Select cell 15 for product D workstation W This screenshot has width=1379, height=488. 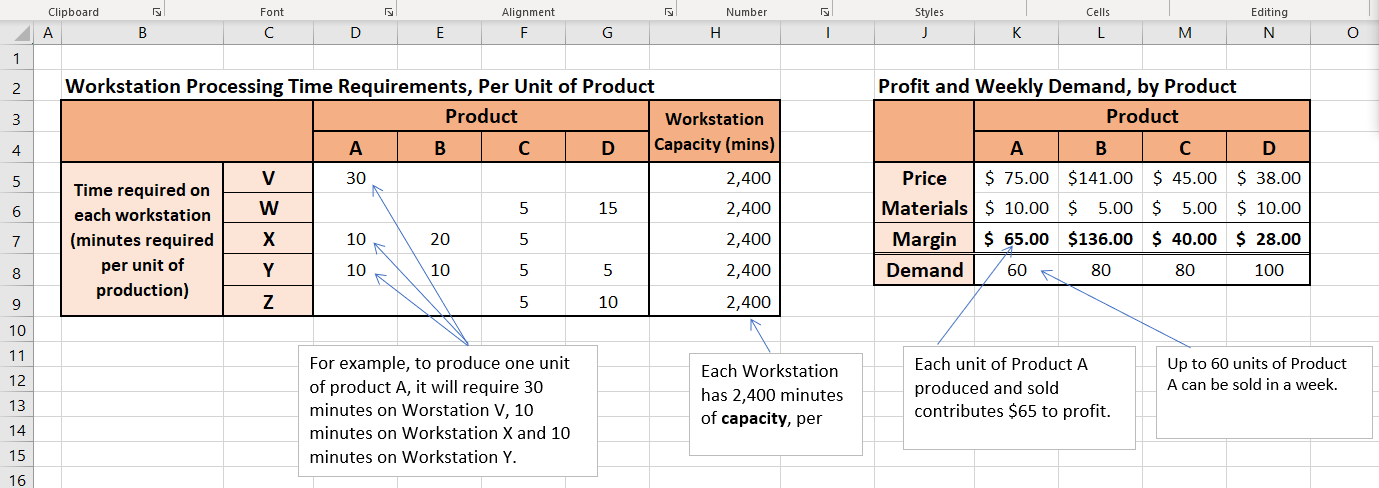(x=607, y=209)
